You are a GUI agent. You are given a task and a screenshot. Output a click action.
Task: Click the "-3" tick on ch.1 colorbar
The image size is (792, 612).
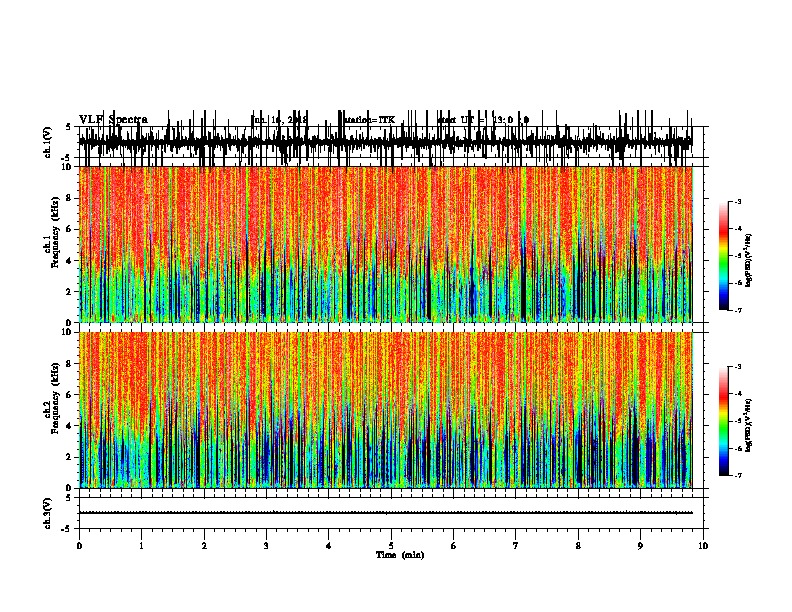(737, 201)
